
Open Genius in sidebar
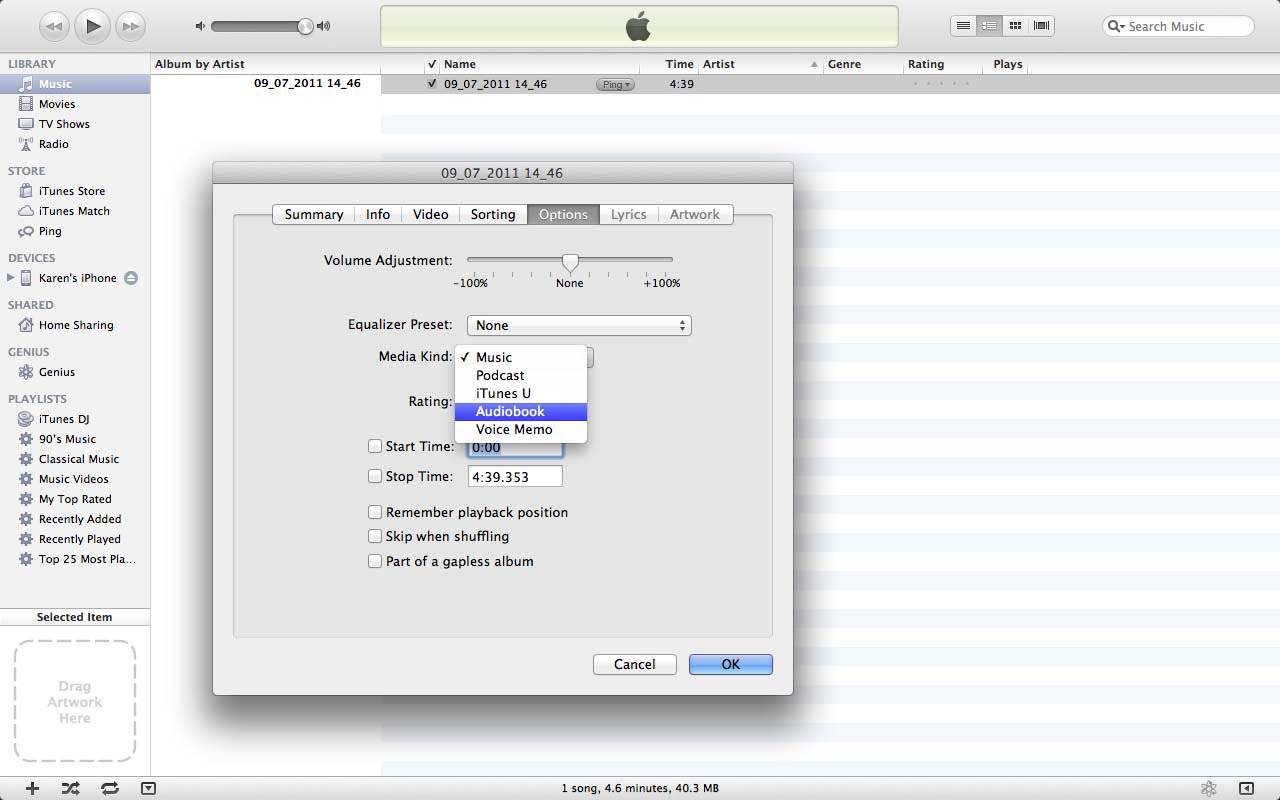[x=75, y=372]
